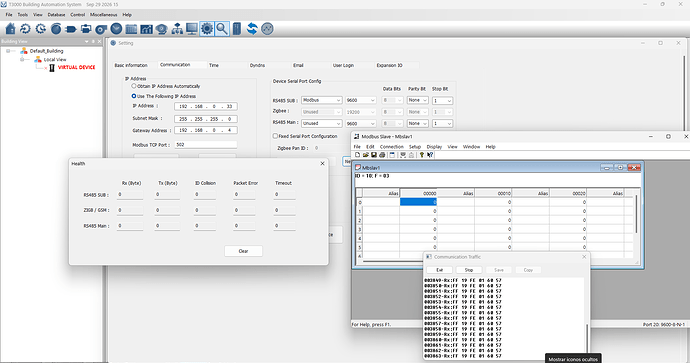The image size is (690, 363).
Task: Click the Gateway Address input field
Action: 206,131
